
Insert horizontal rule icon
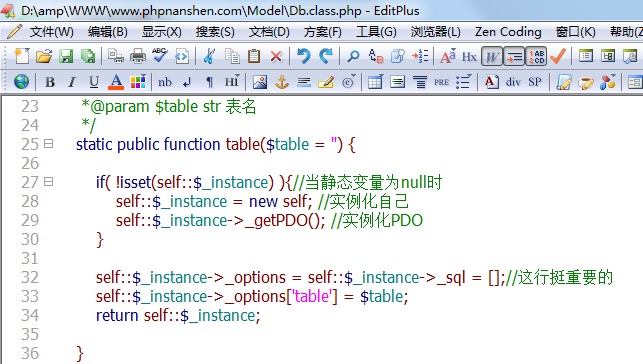pos(304,82)
